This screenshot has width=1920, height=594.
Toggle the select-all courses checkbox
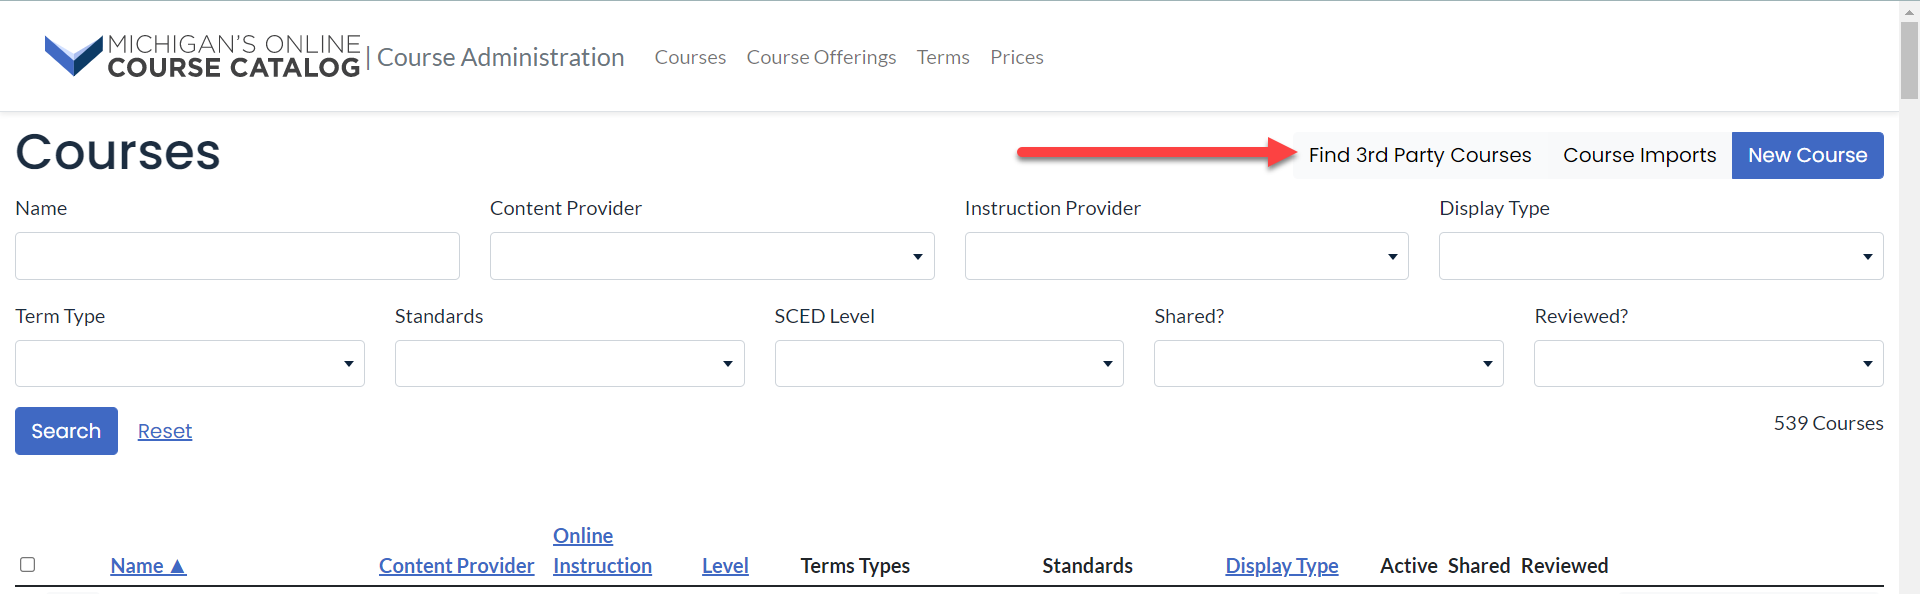pos(28,564)
